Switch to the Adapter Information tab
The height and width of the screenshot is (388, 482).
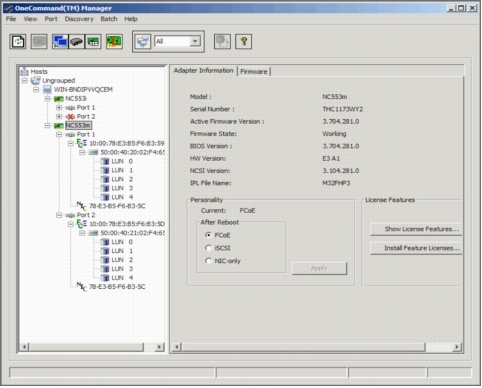[x=203, y=70]
